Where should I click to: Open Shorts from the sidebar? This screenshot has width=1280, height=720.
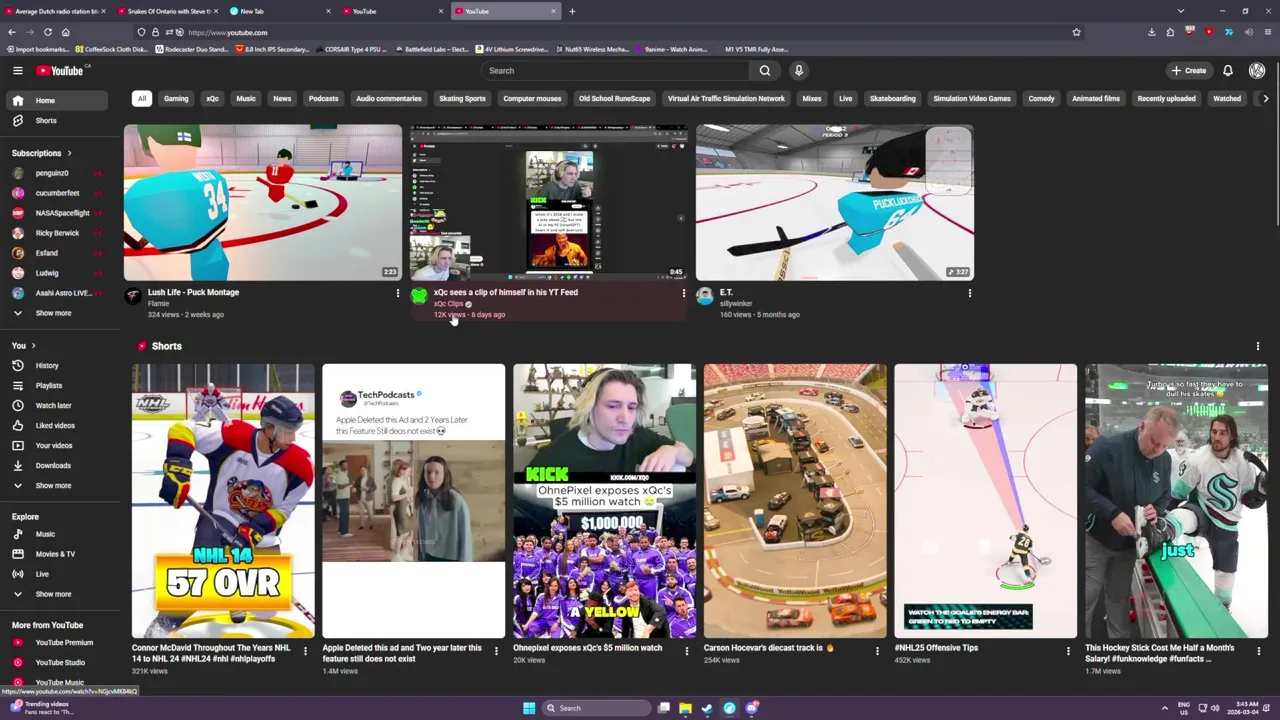[58, 120]
